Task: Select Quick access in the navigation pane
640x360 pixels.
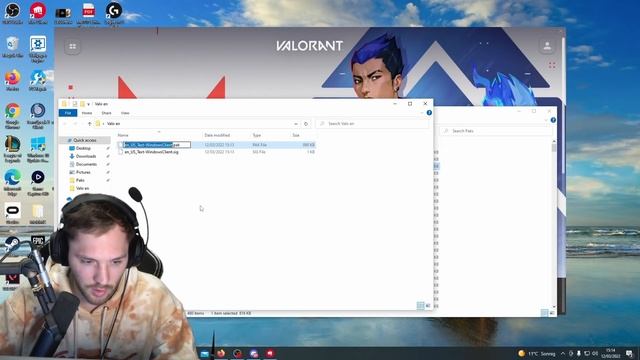Action: [84, 140]
